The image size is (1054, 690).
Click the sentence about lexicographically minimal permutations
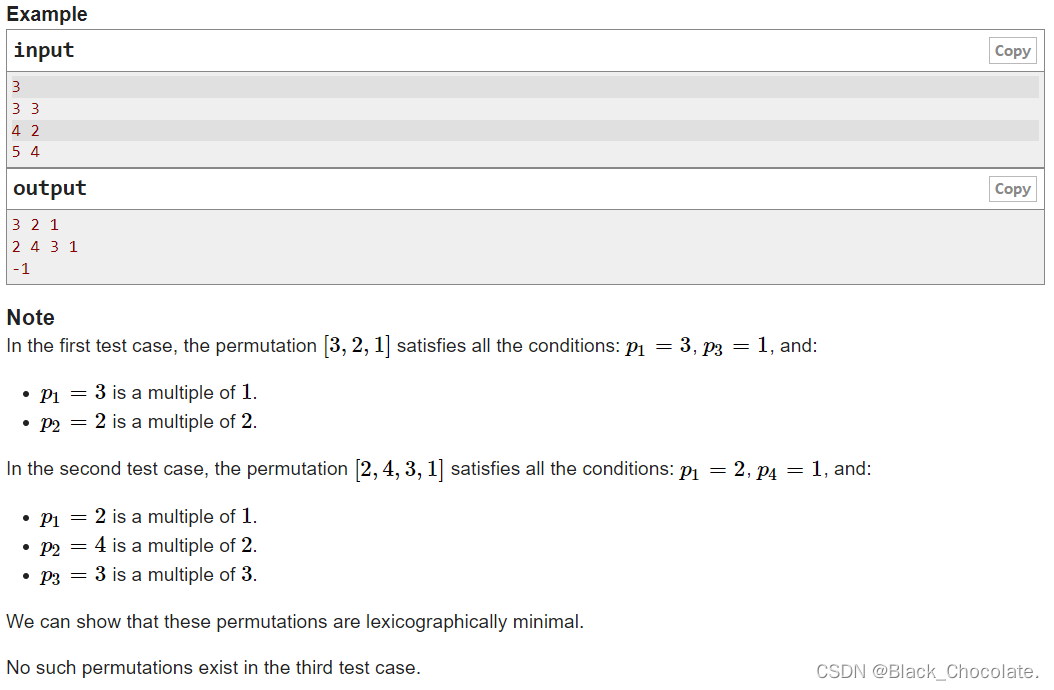tap(295, 622)
